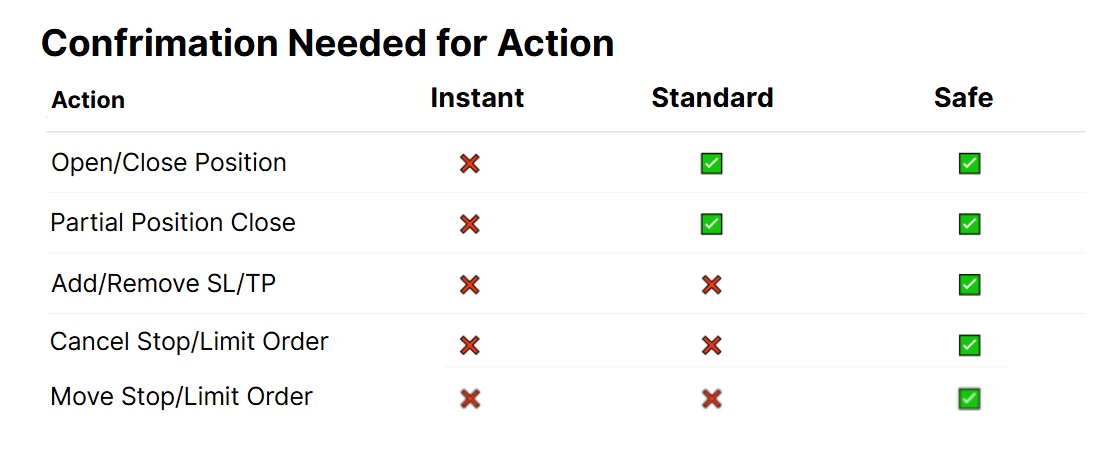This screenshot has width=1096, height=467.
Task: Toggle green check for Cancel Stop/Limit Order under Safe
Action: [969, 345]
